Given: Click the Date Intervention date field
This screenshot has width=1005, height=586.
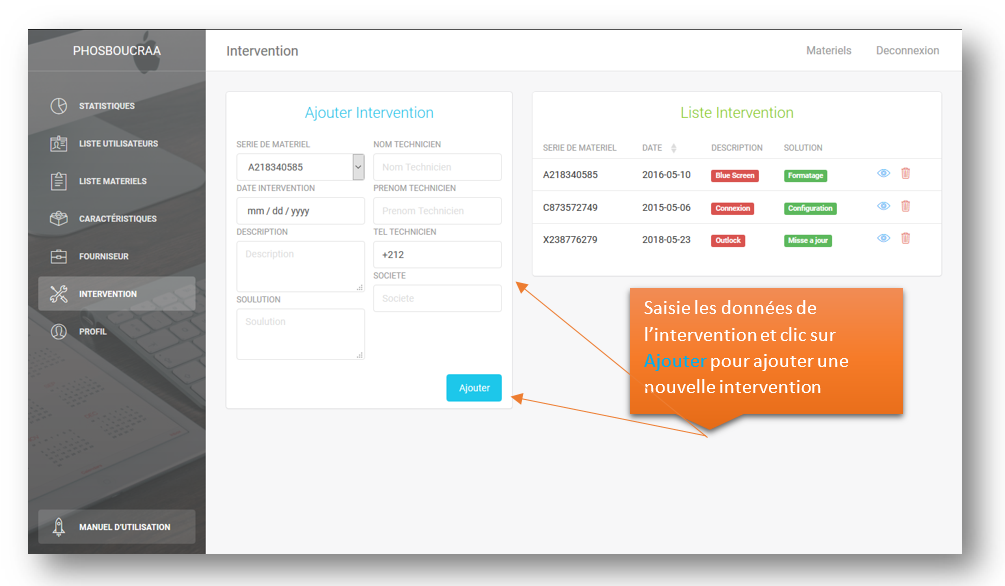Looking at the screenshot, I should (301, 211).
